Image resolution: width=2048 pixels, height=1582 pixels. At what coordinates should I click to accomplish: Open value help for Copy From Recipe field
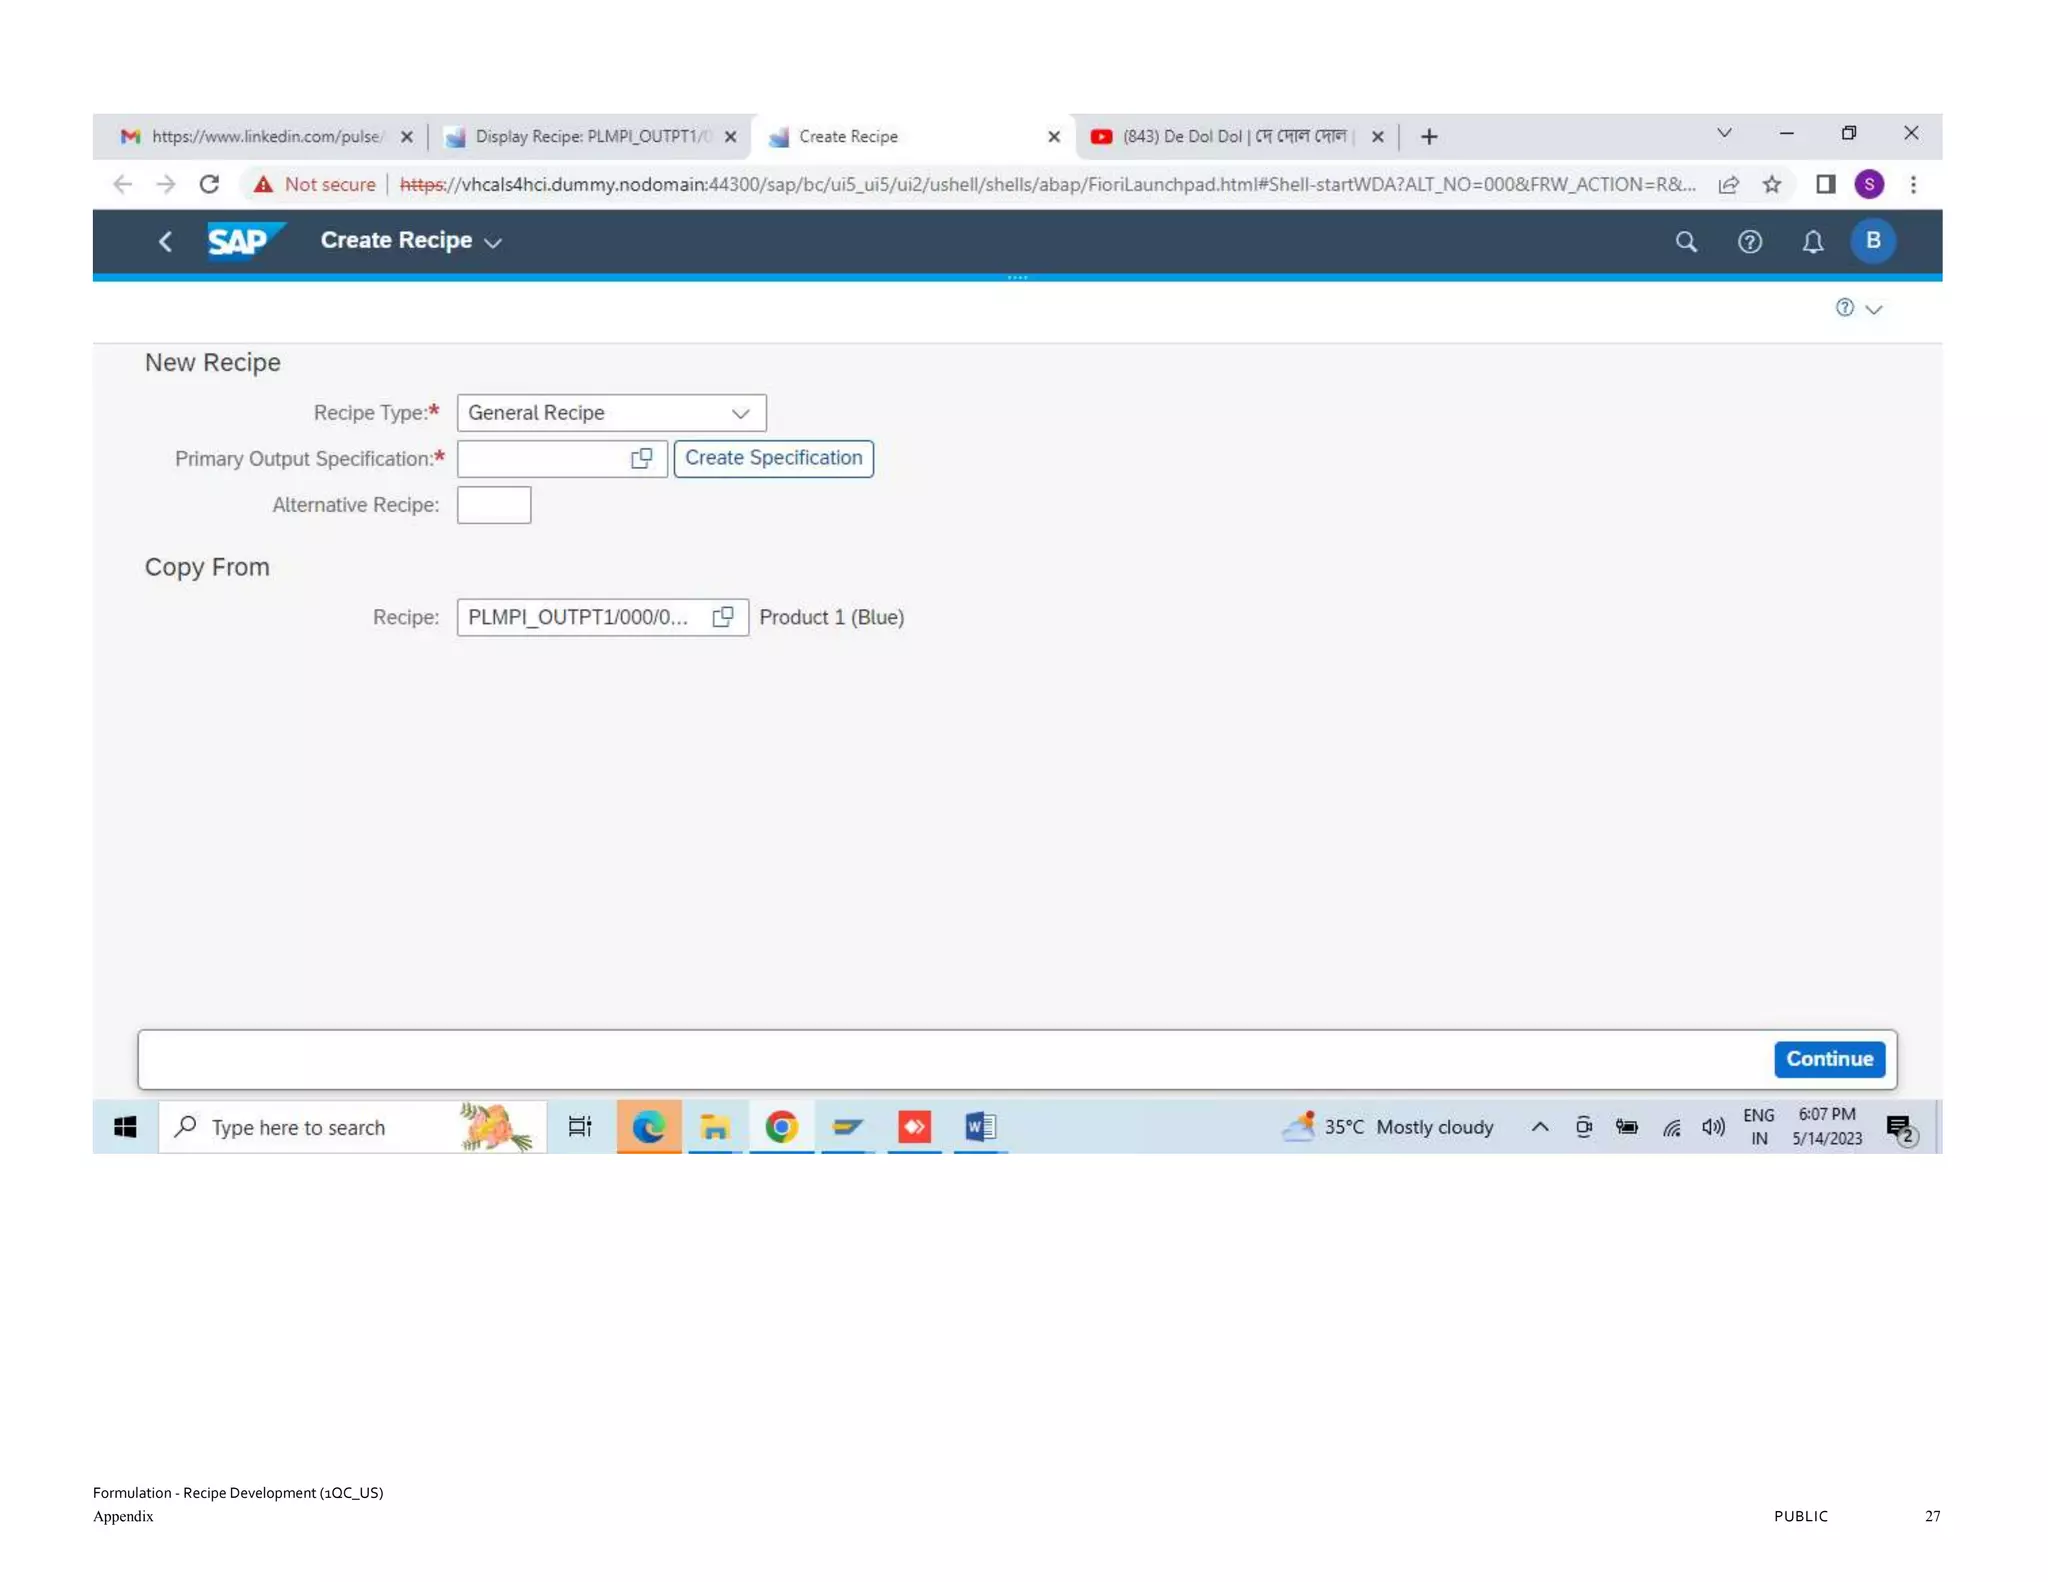[x=722, y=617]
